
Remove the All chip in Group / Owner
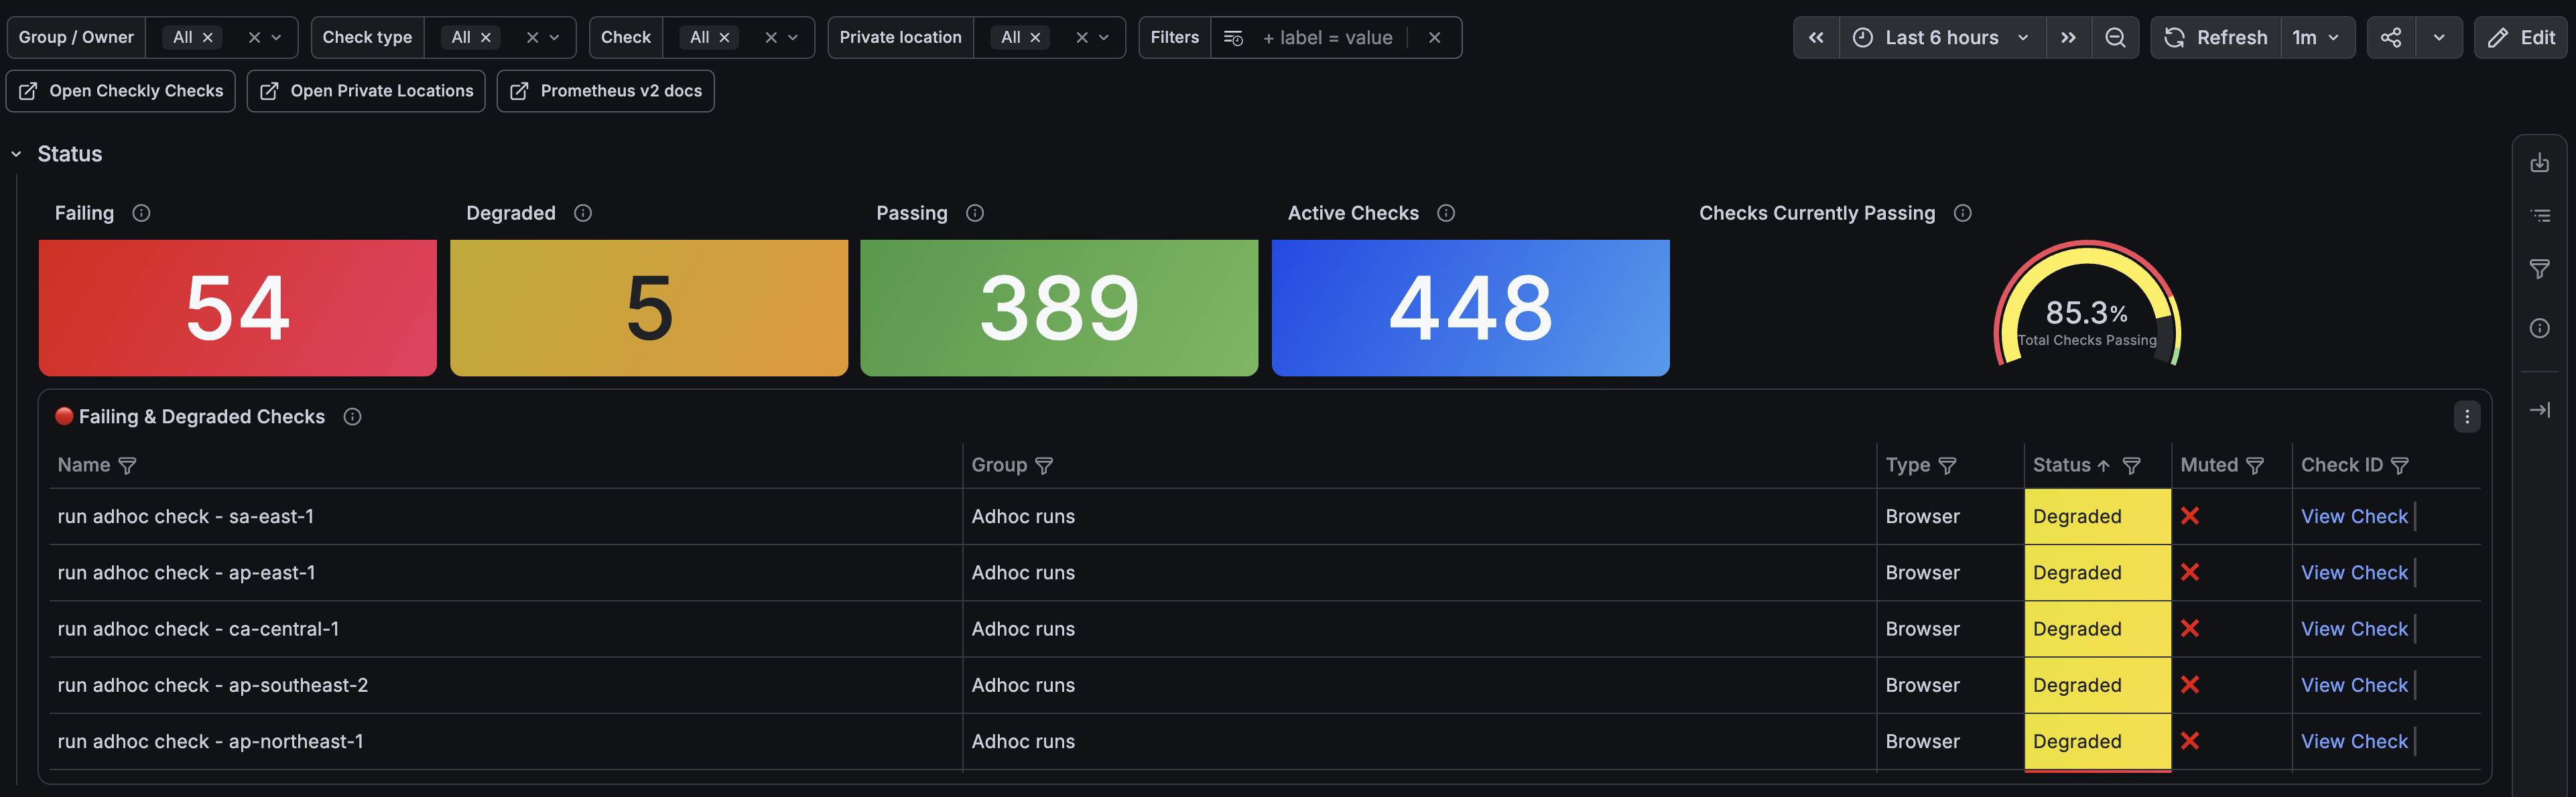tap(208, 38)
